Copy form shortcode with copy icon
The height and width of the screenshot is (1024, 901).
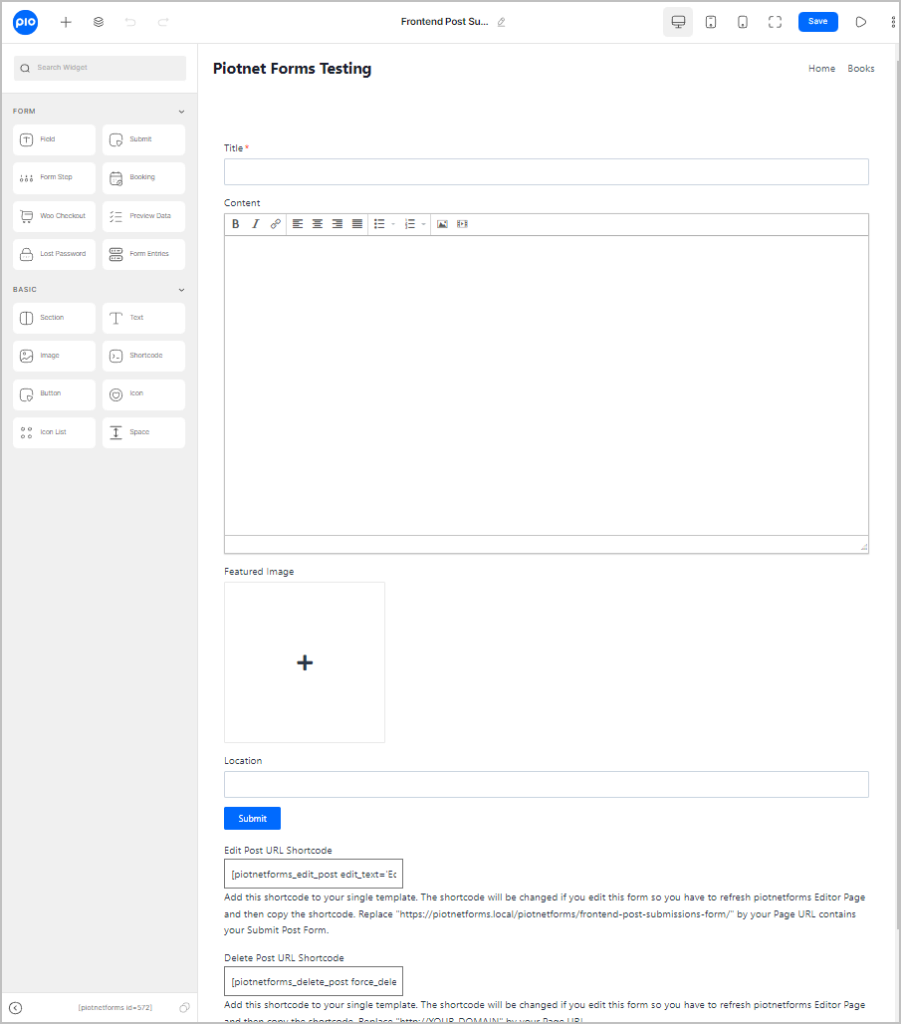pyautogui.click(x=185, y=1008)
